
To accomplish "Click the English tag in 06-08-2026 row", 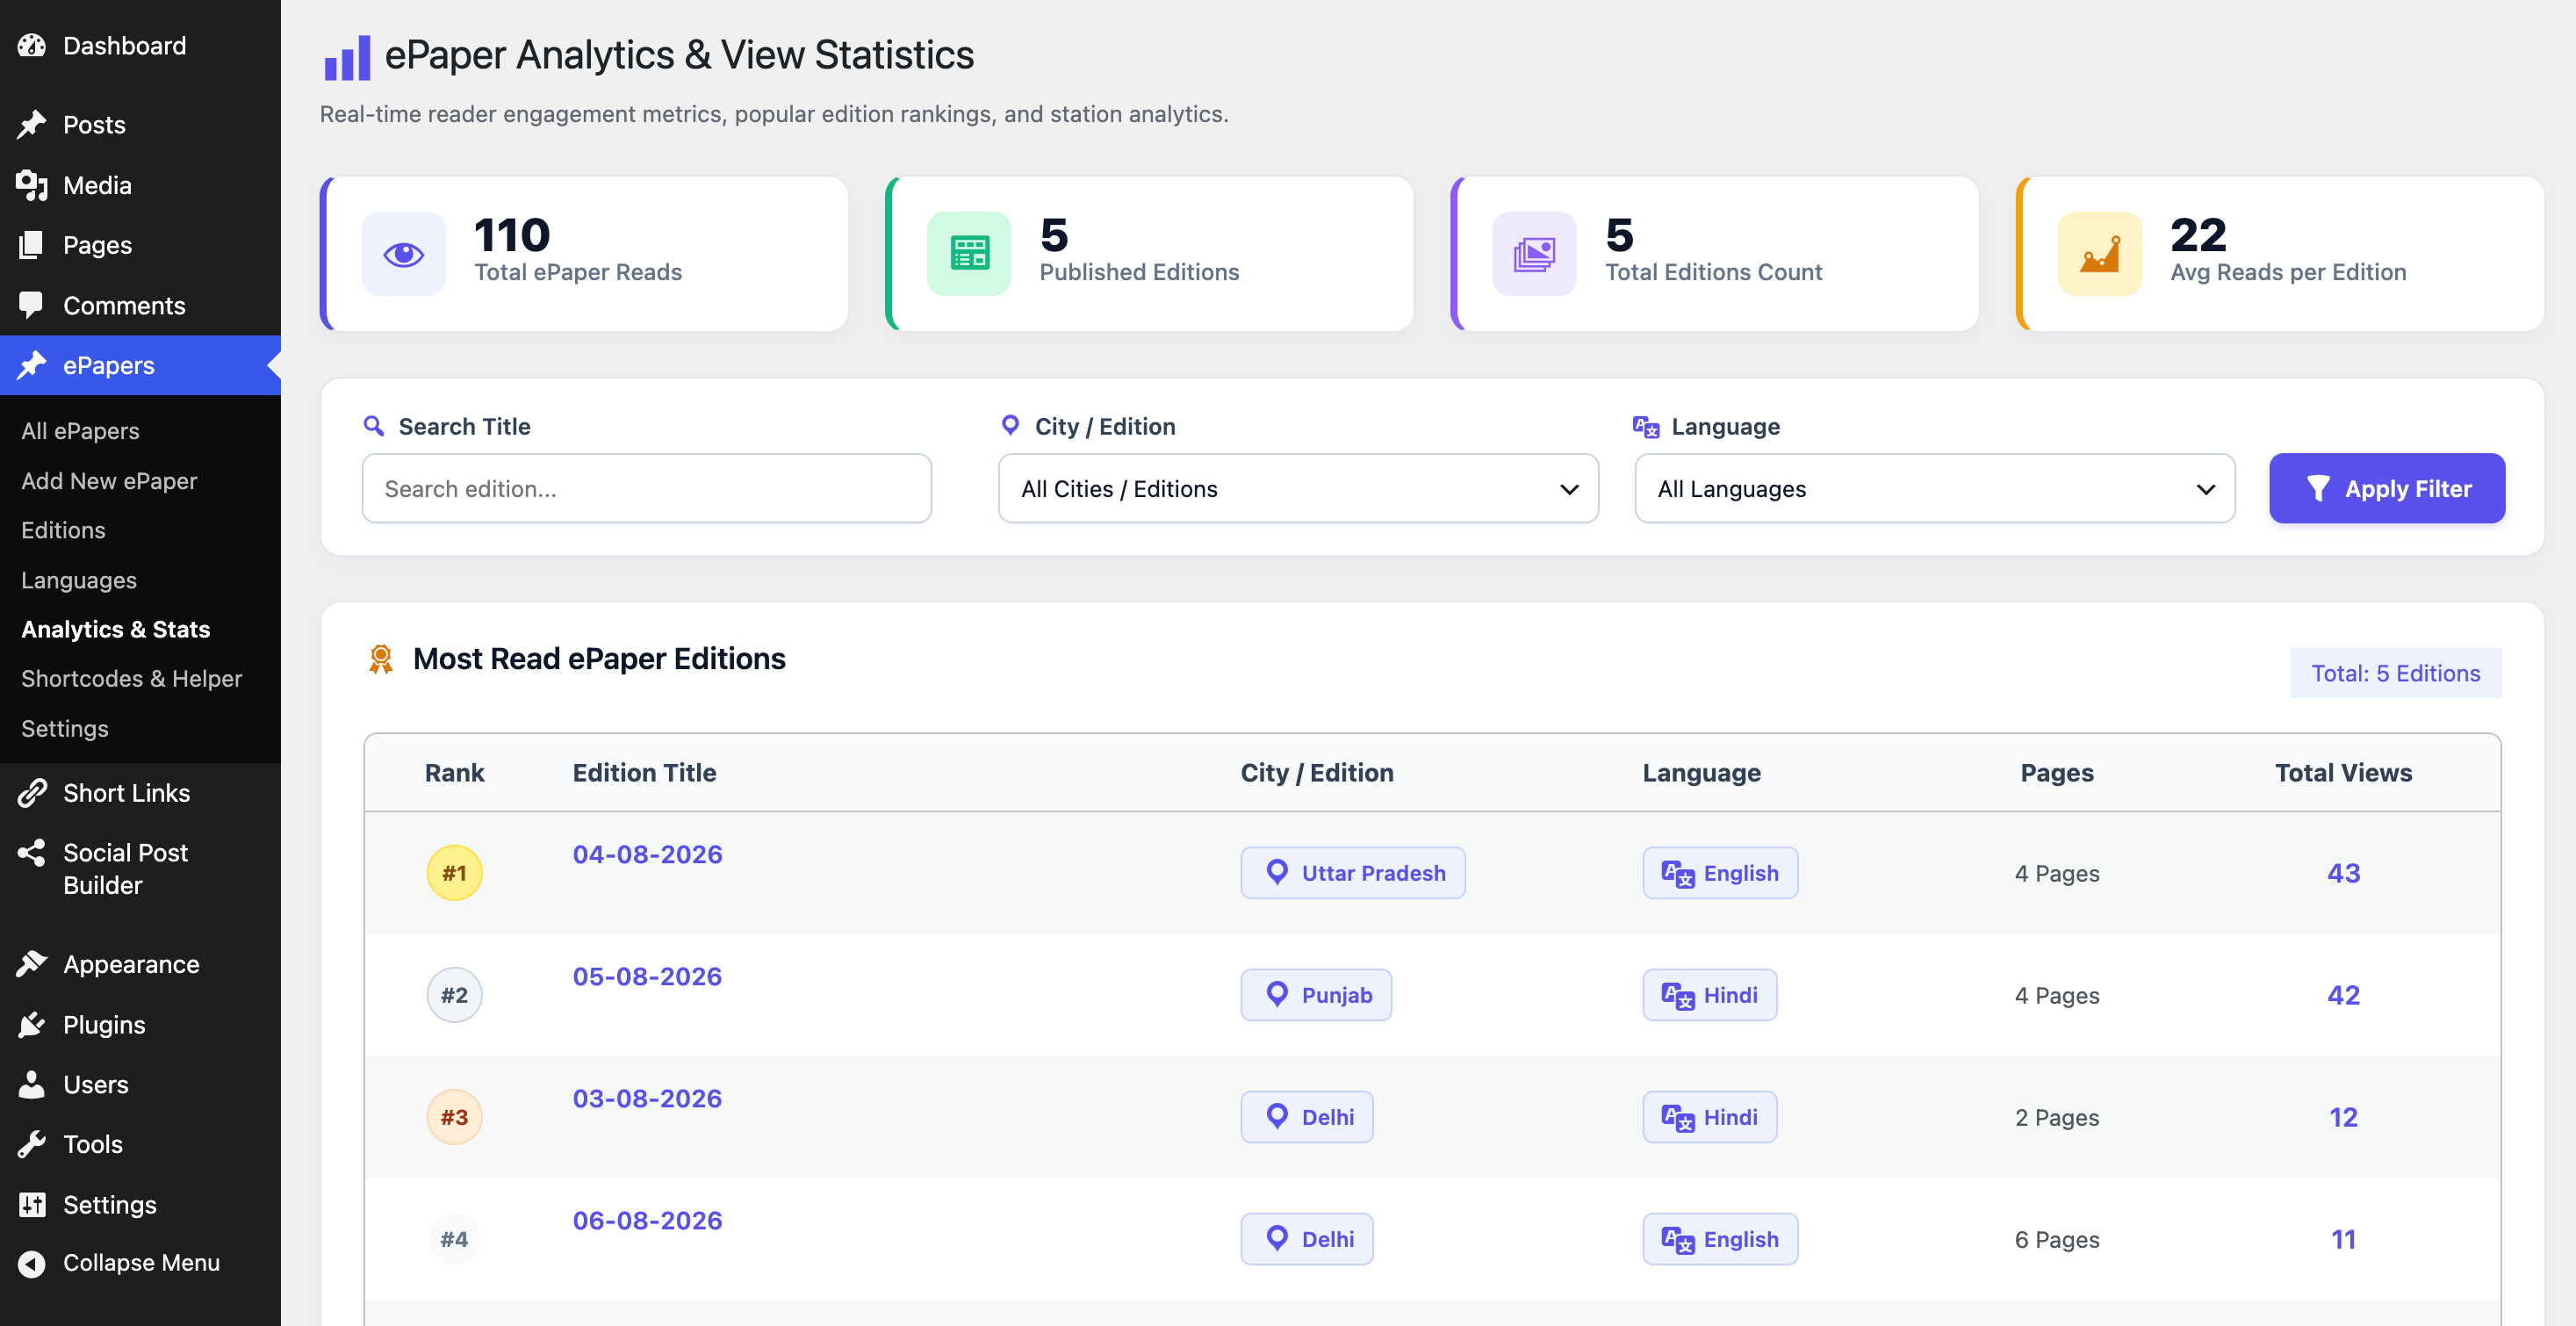I will click(1720, 1239).
